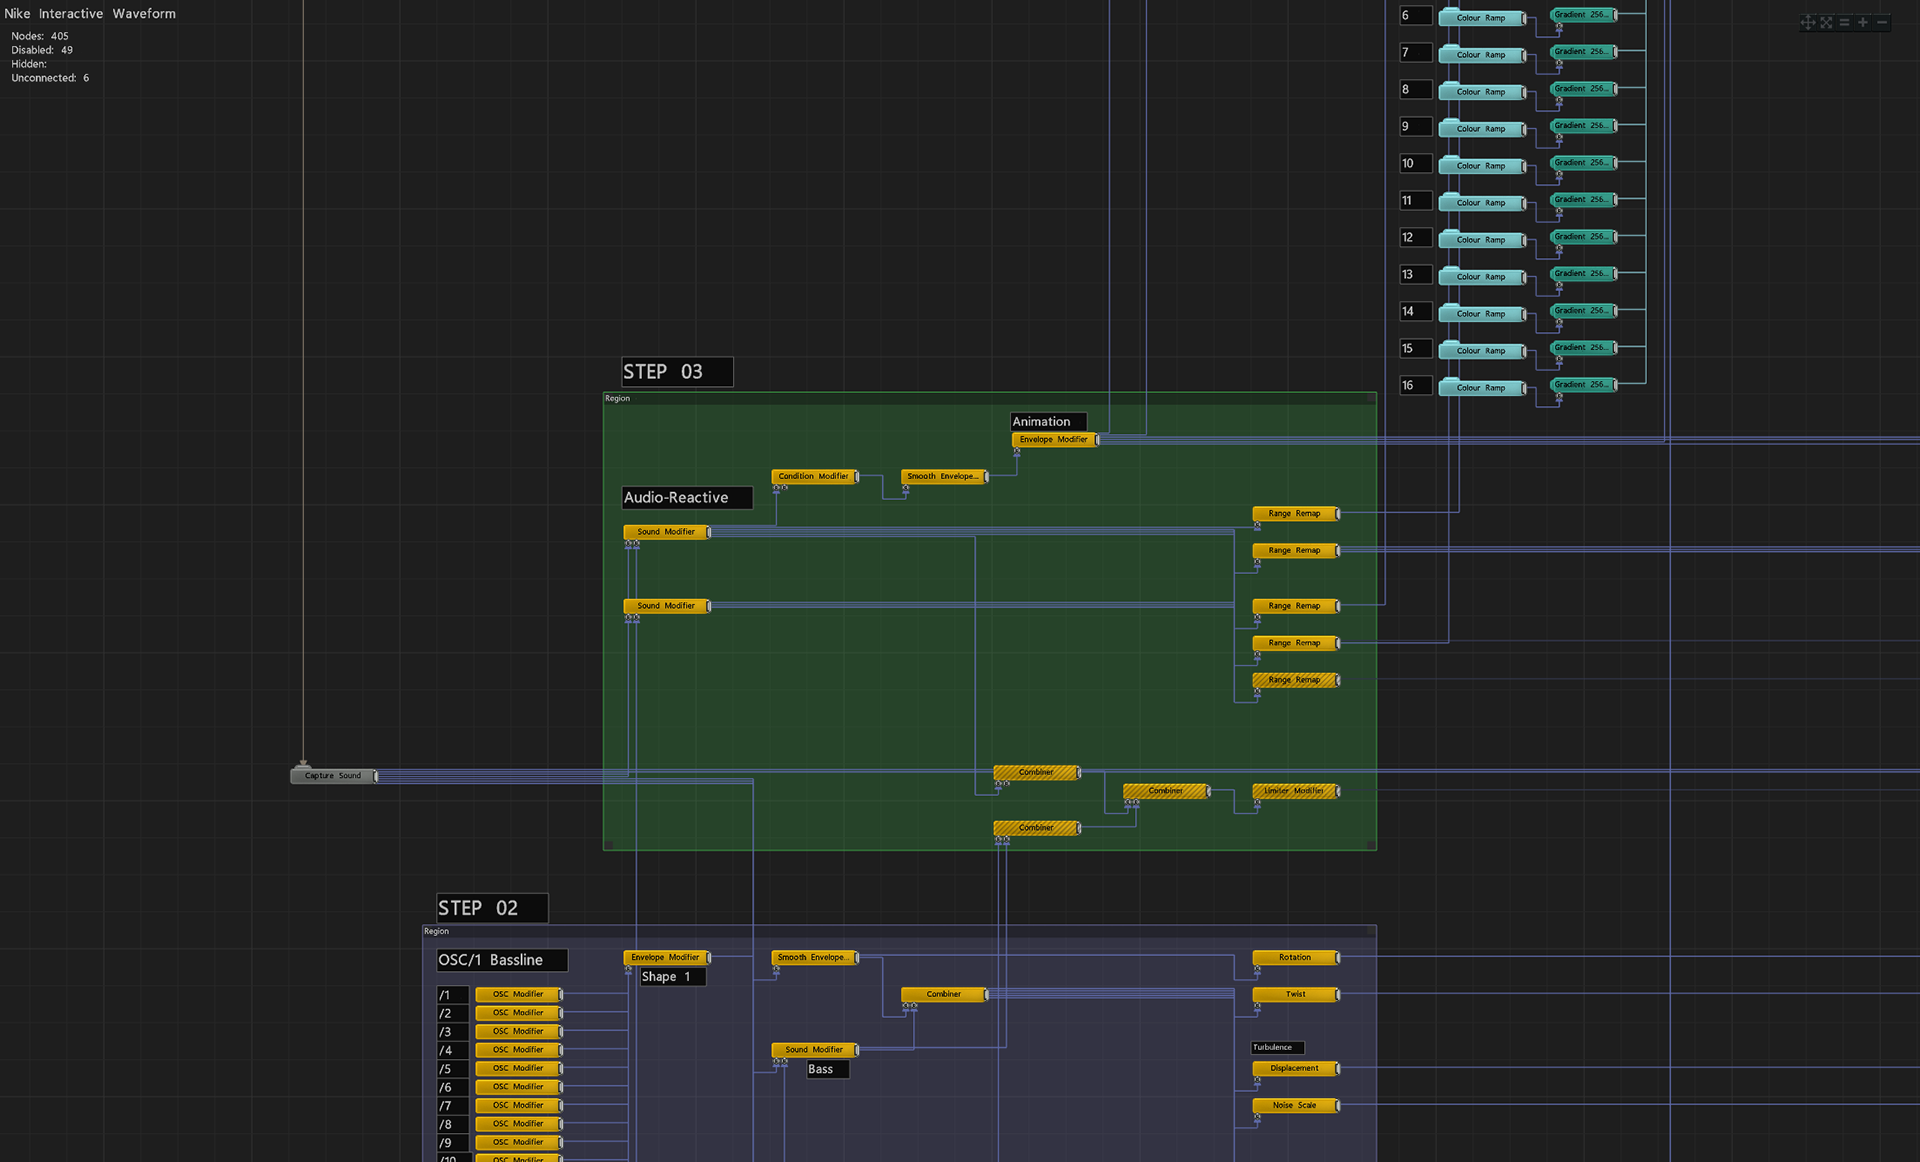Select the OSC/1 Bassline label
The height and width of the screenshot is (1162, 1920).
tap(501, 960)
